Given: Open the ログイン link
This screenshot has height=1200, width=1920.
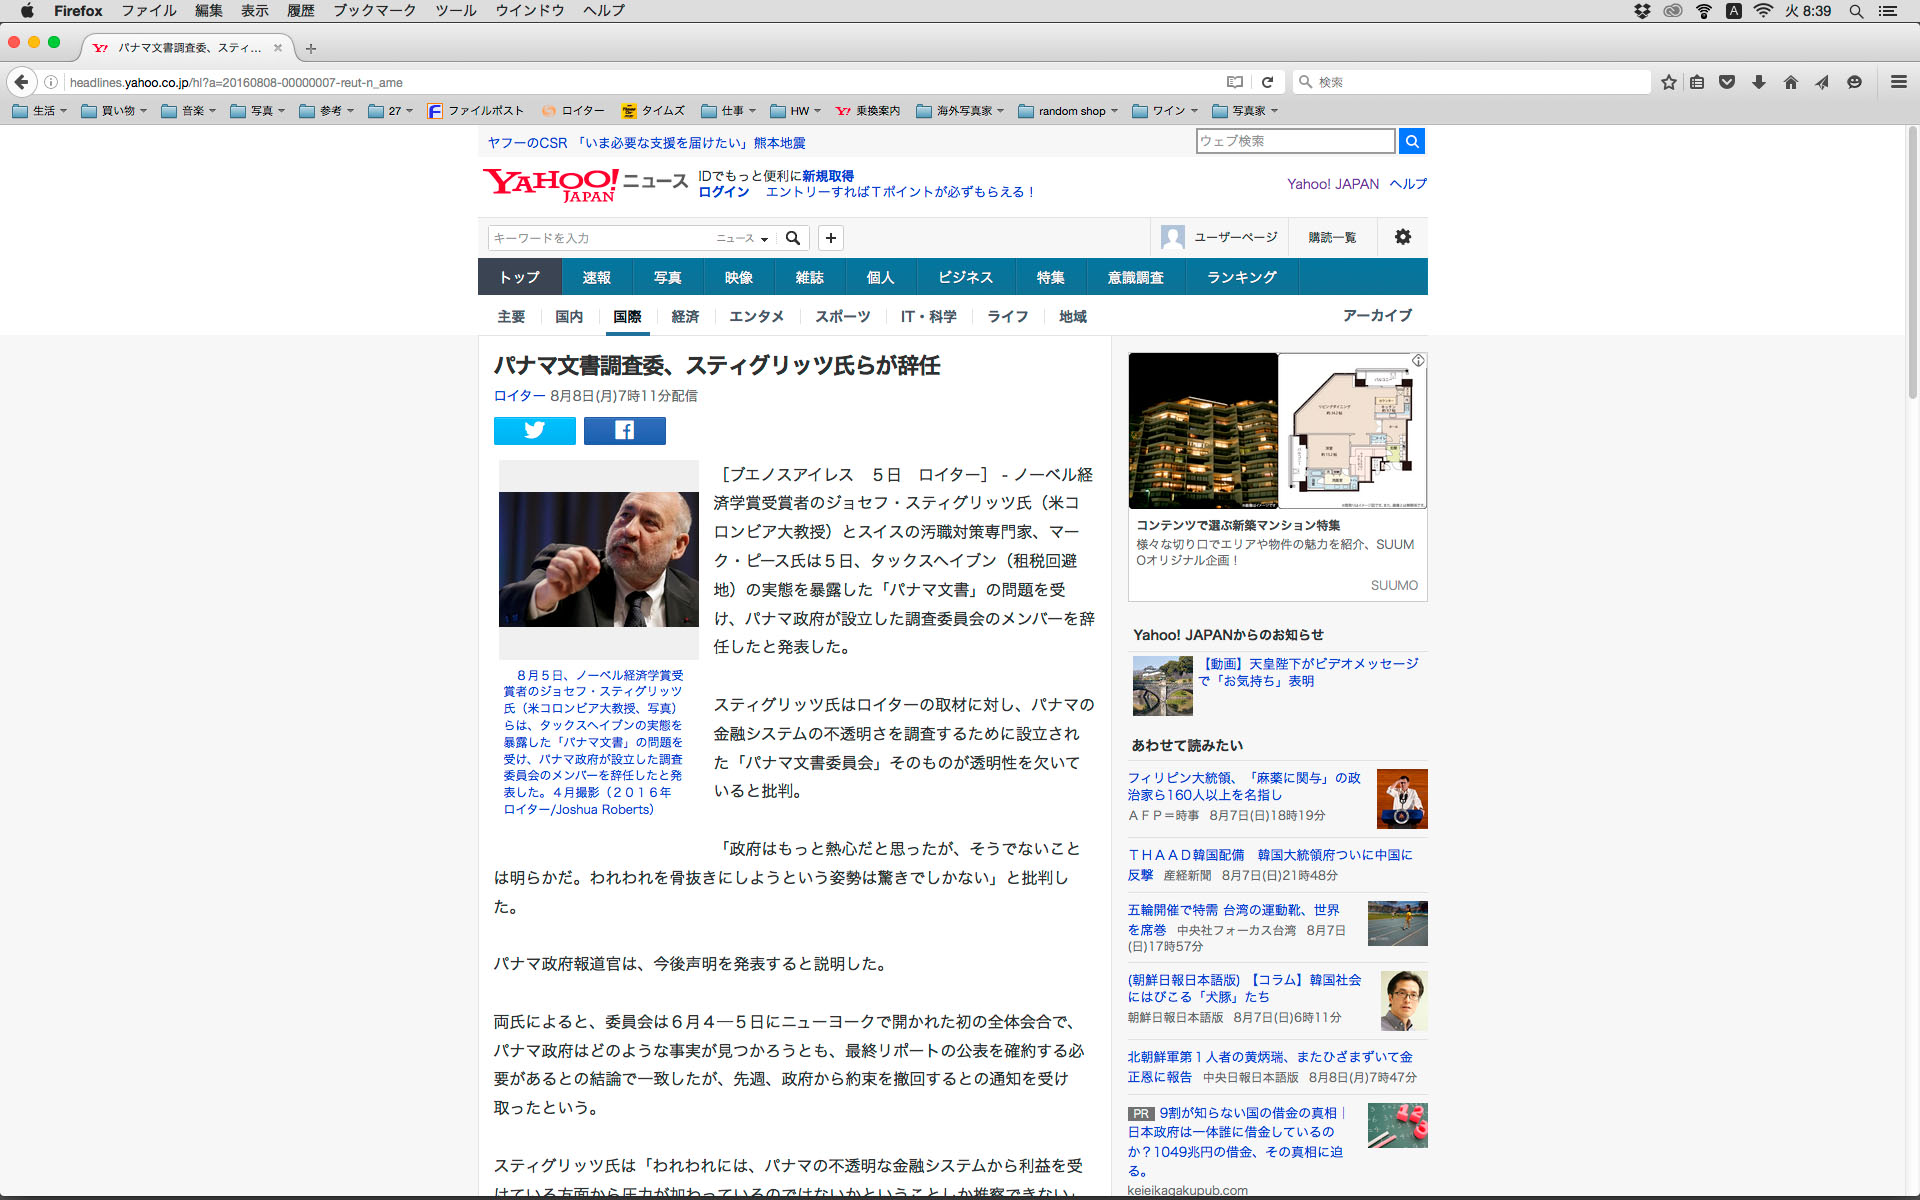Looking at the screenshot, I should coord(723,192).
